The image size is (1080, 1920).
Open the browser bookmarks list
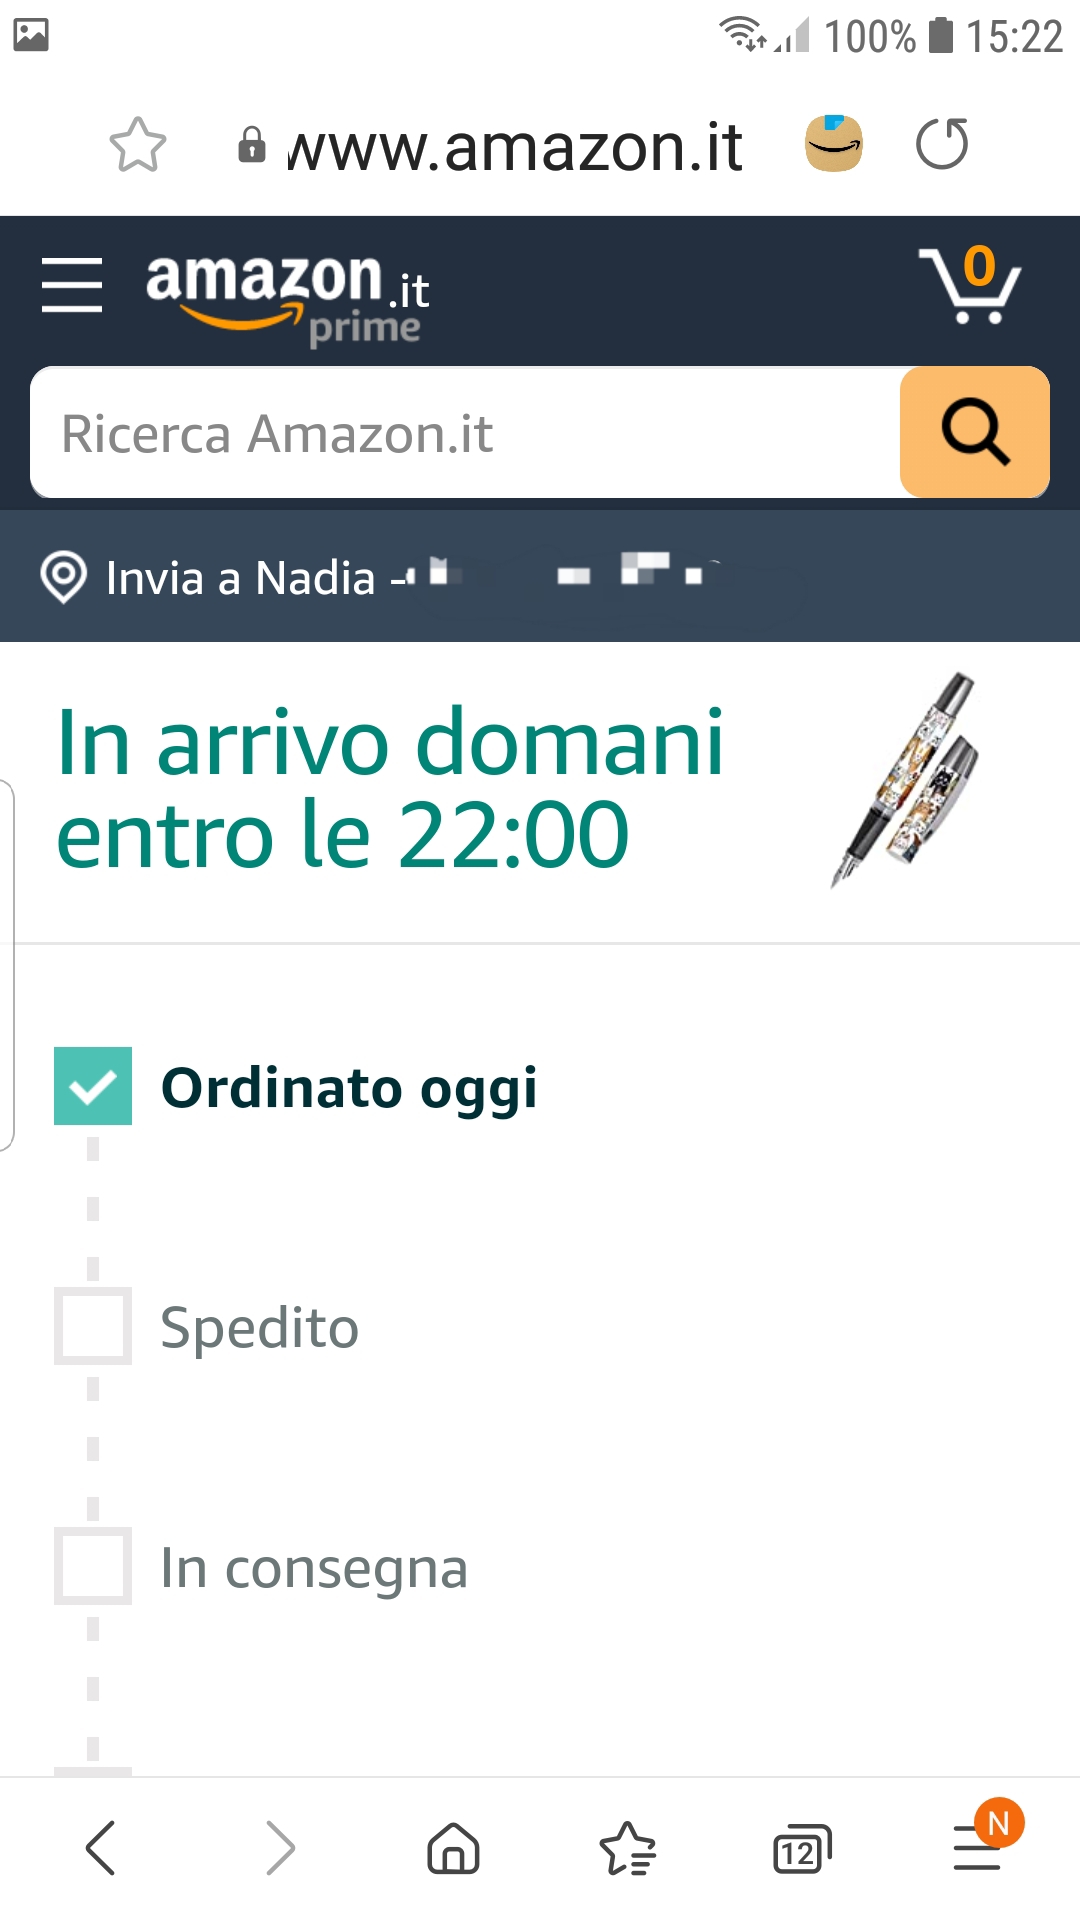point(627,1847)
